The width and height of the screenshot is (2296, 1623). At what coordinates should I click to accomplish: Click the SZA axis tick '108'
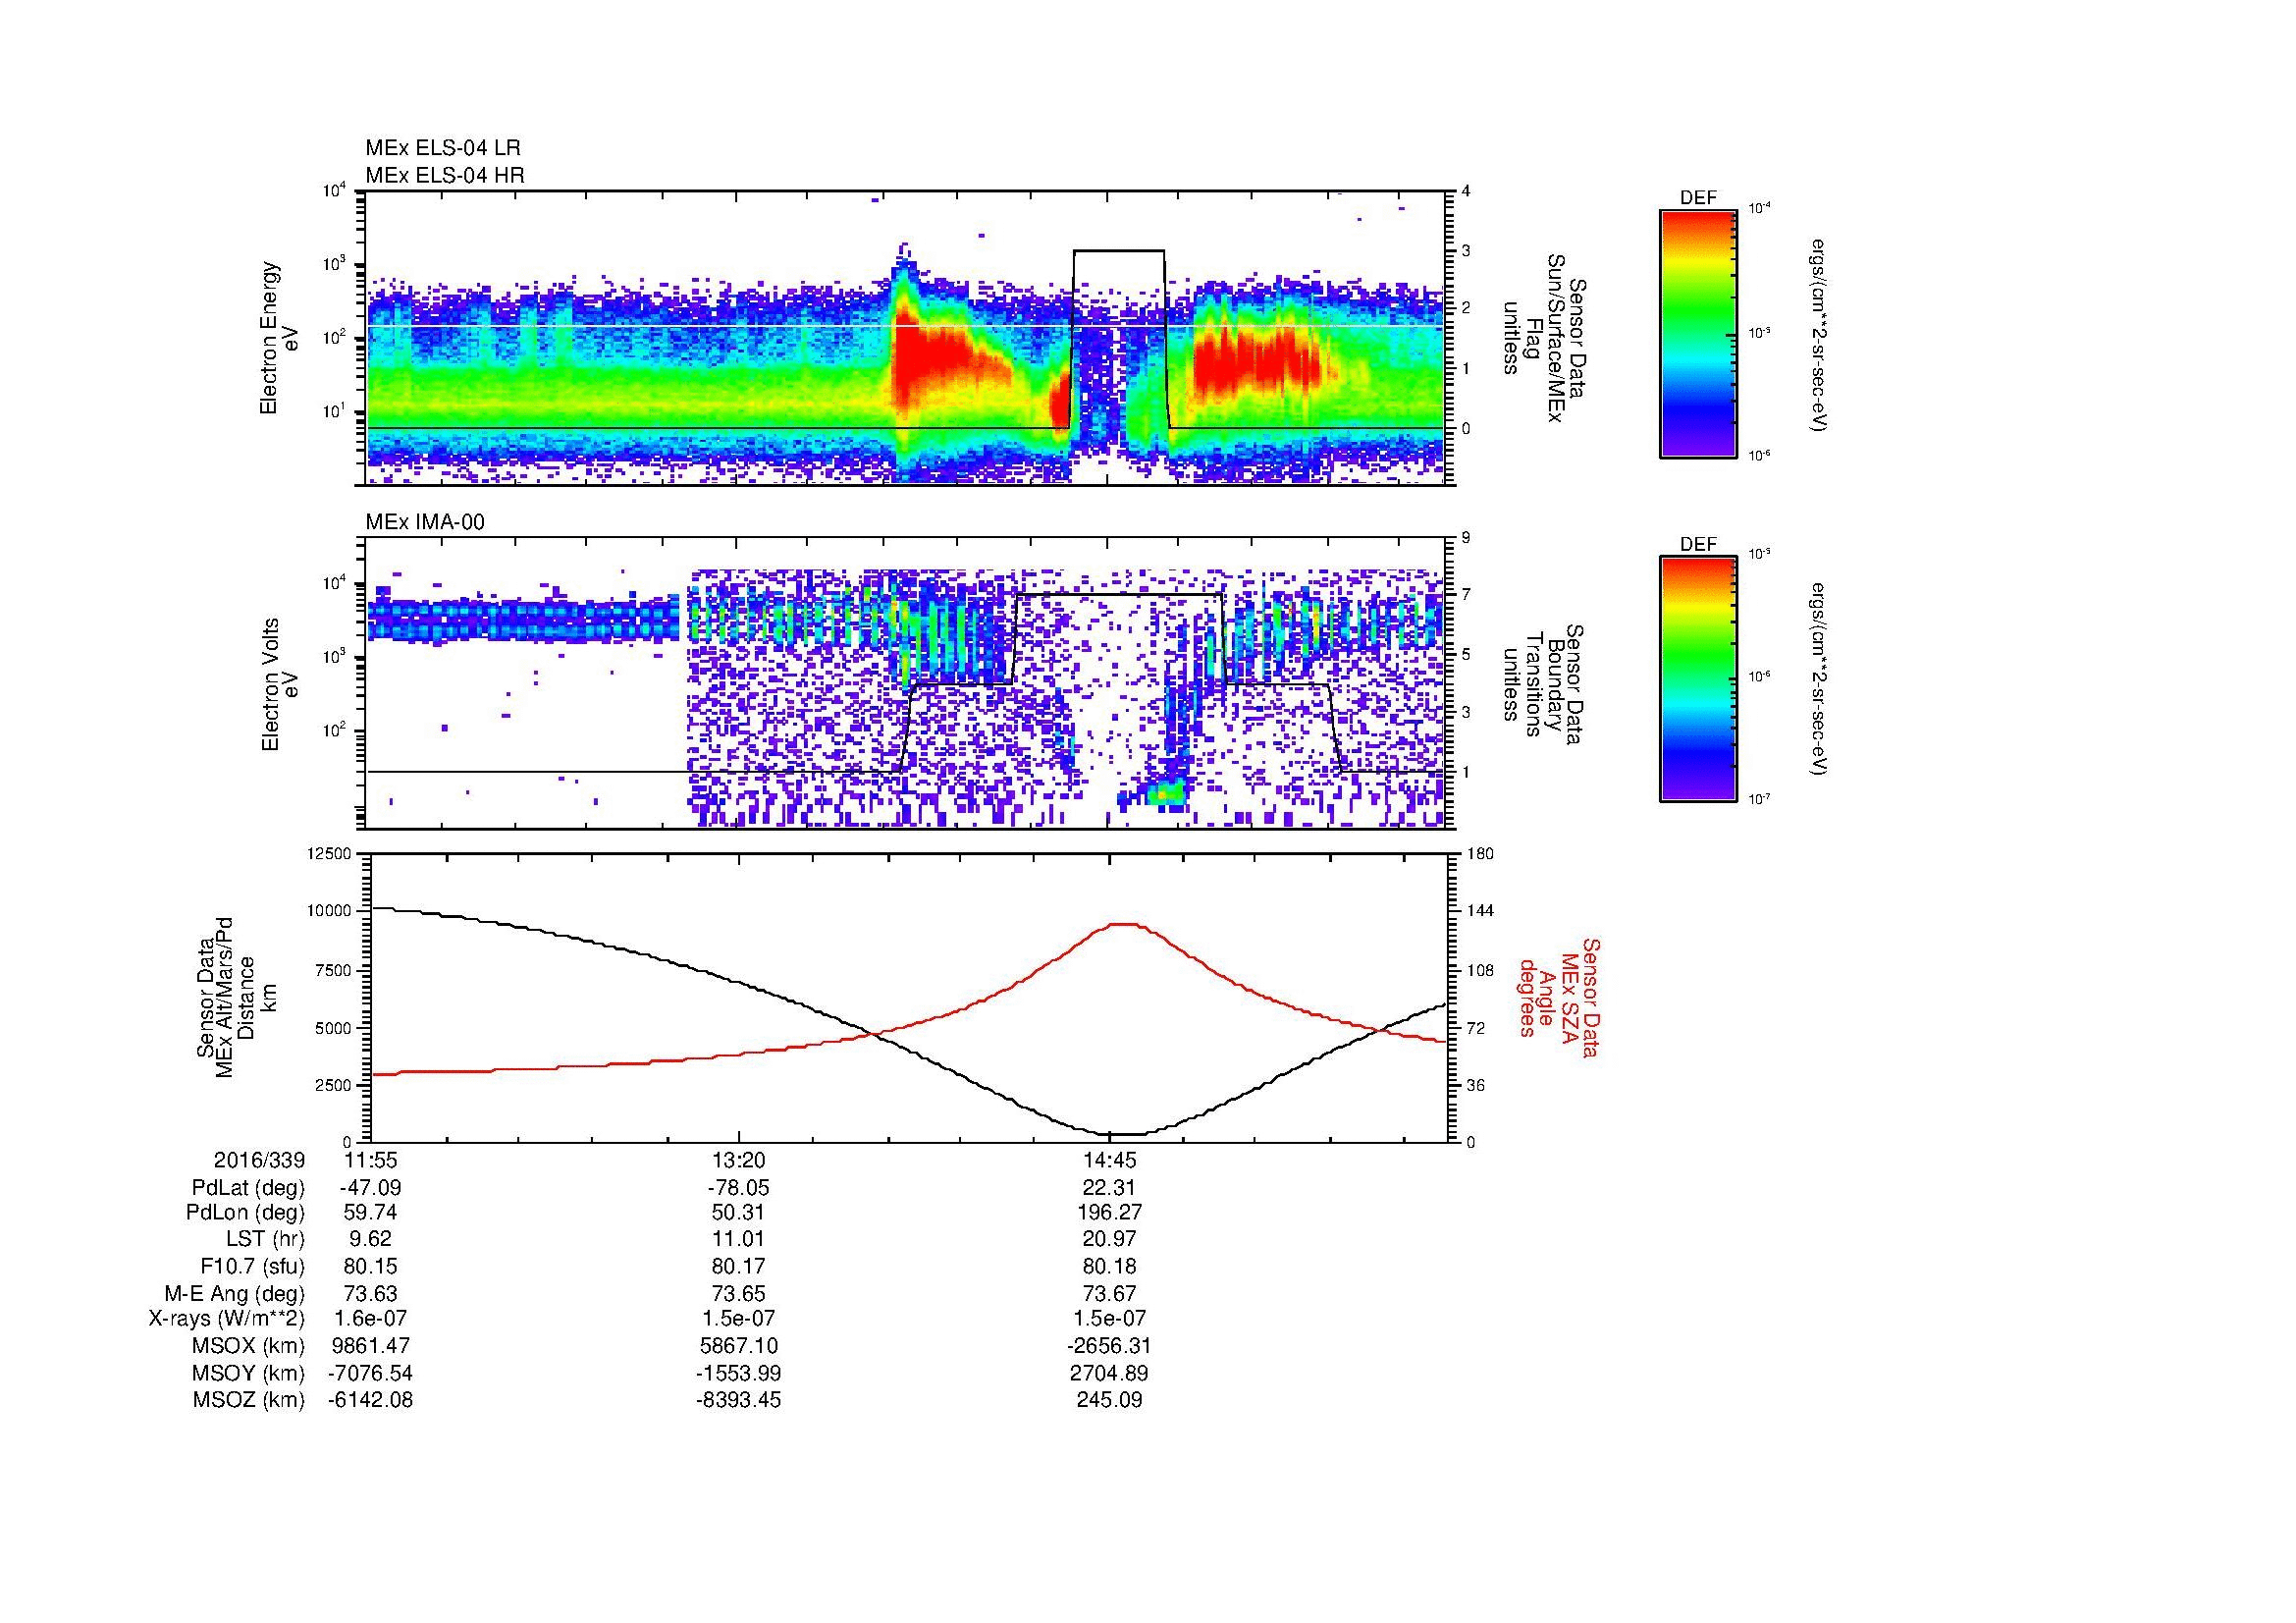click(x=1480, y=970)
